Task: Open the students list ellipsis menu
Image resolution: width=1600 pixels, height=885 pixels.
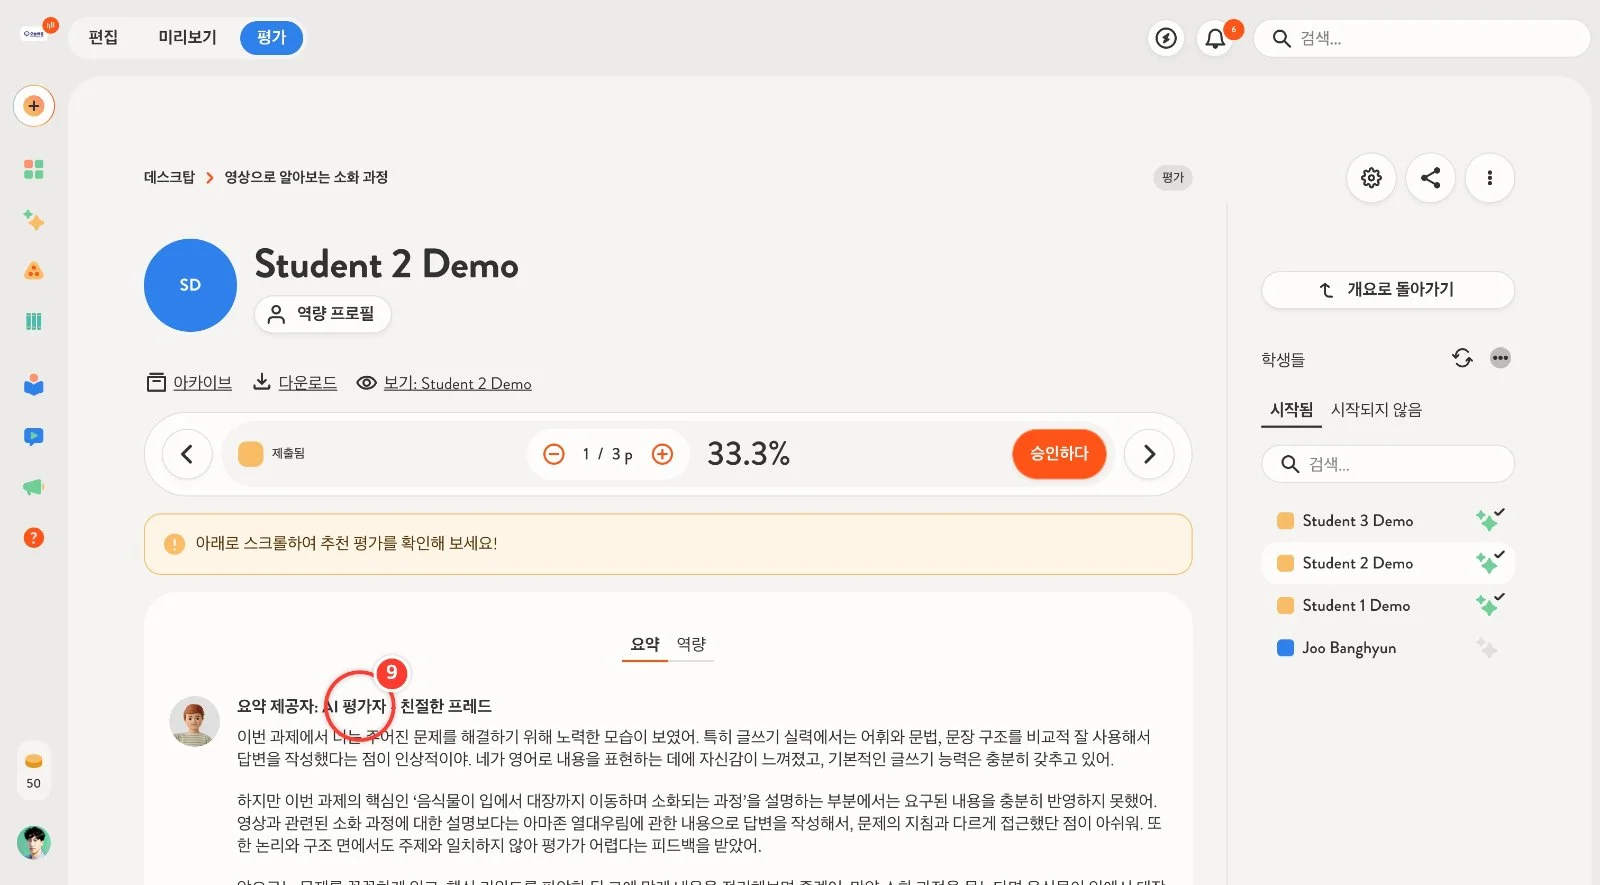Action: 1500,358
